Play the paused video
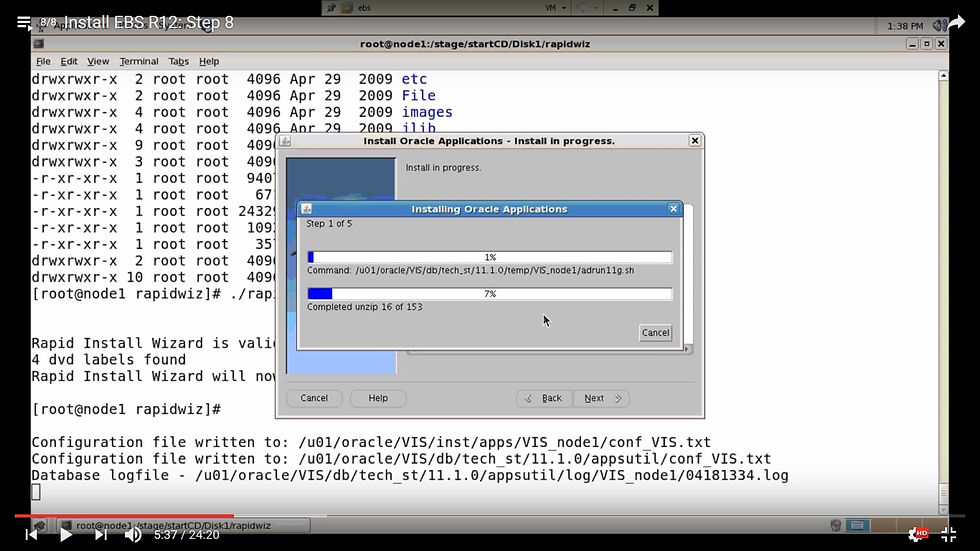 (x=65, y=535)
